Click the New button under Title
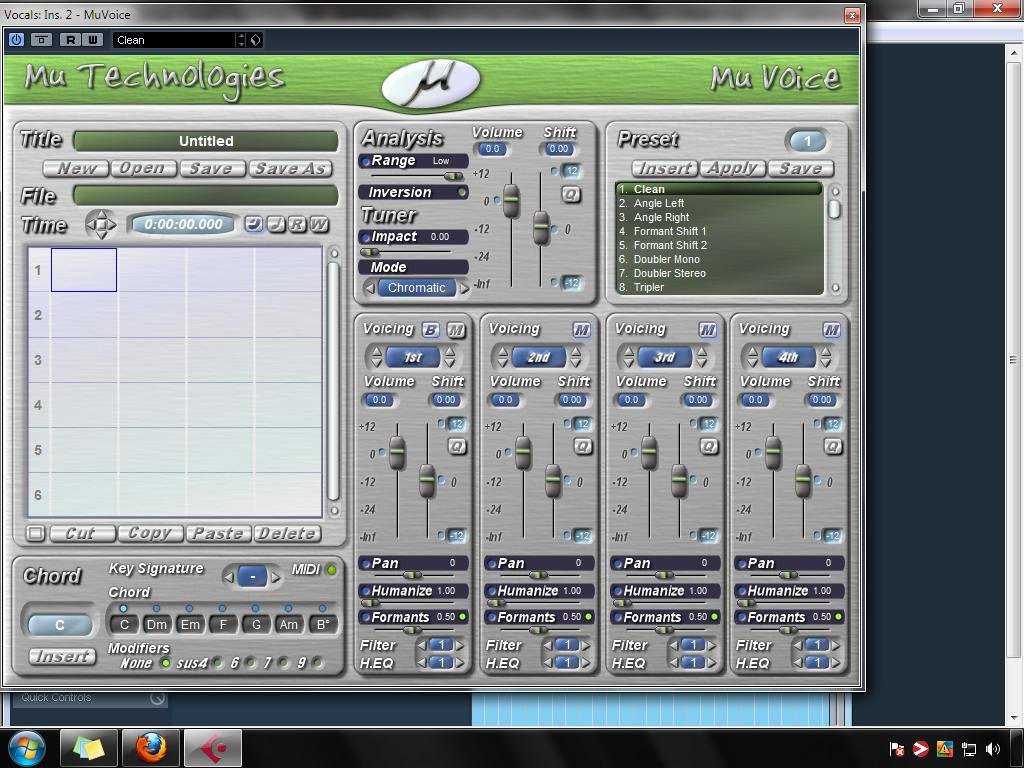The height and width of the screenshot is (768, 1024). point(76,168)
